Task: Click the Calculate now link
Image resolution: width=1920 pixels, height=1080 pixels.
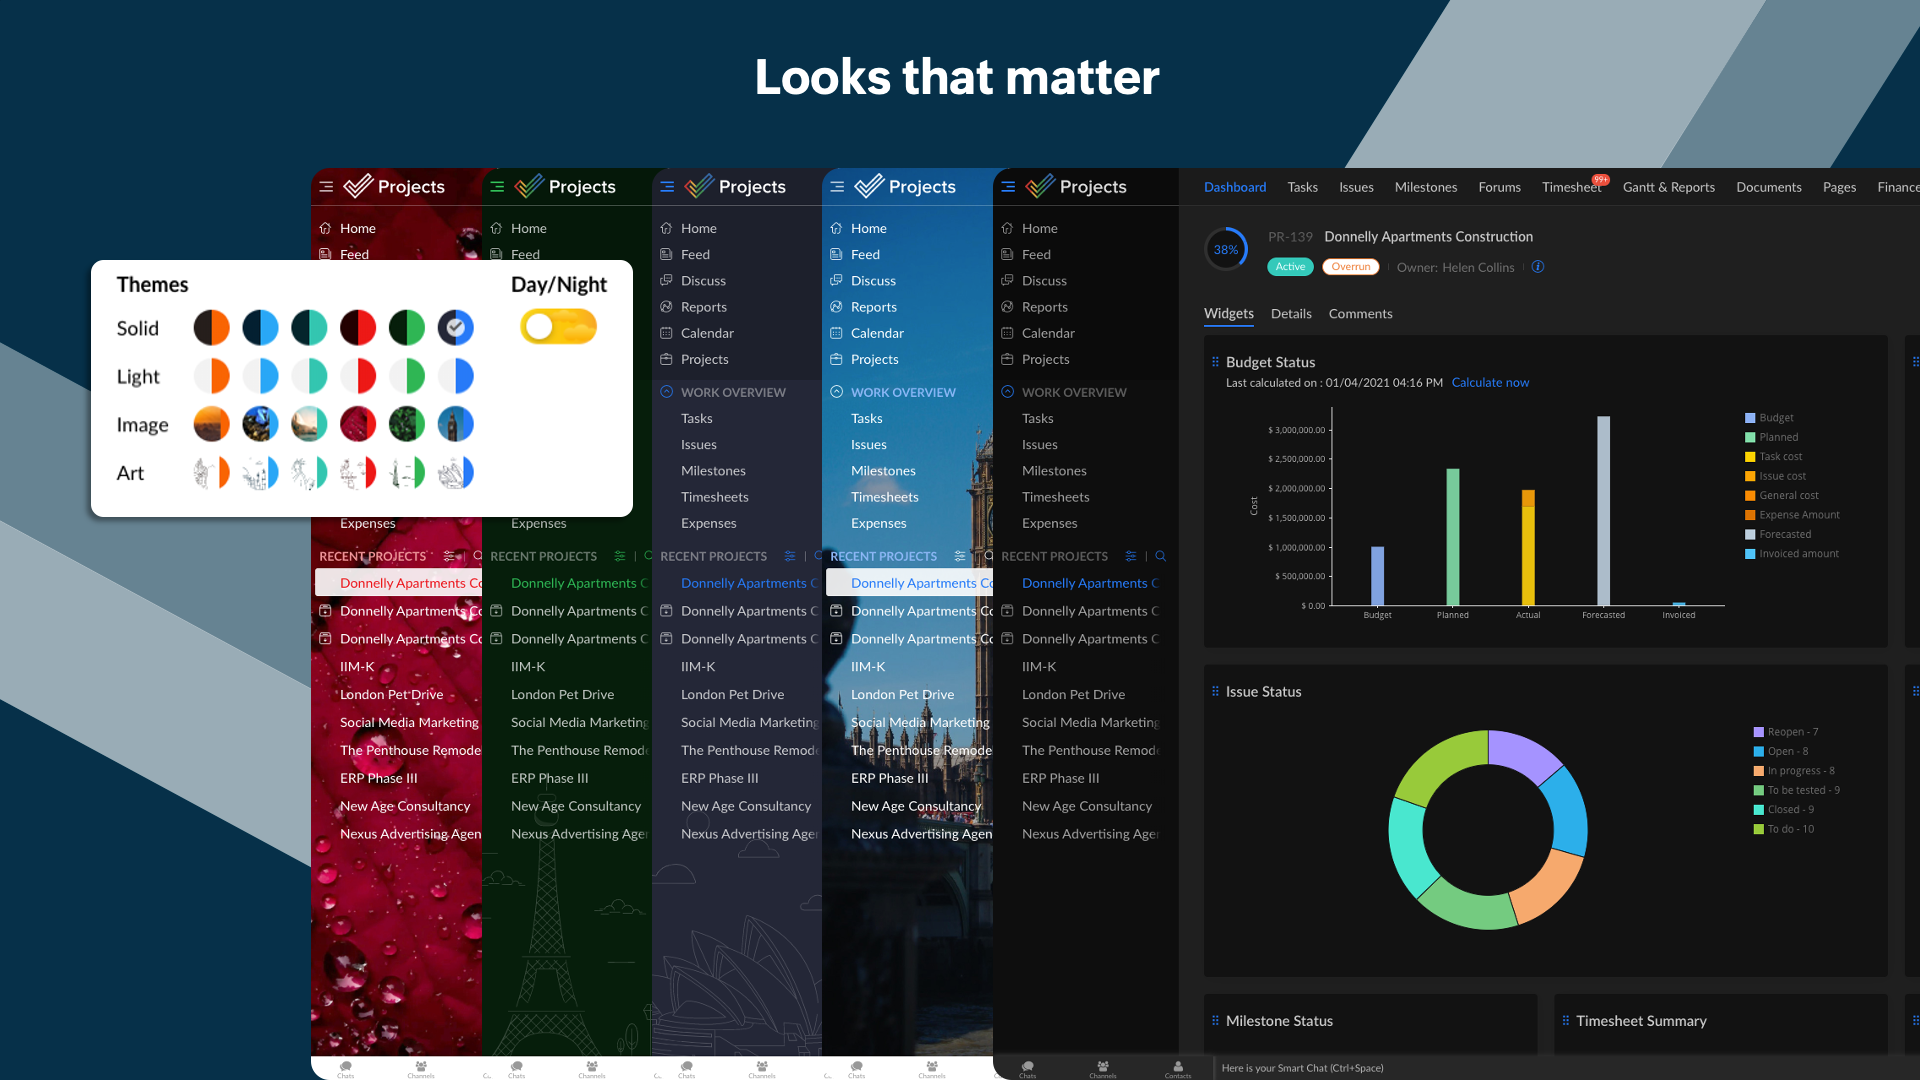Action: (1490, 383)
